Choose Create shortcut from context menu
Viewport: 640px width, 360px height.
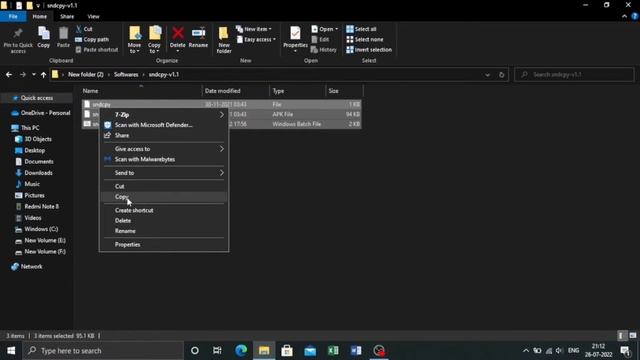[x=164, y=210]
